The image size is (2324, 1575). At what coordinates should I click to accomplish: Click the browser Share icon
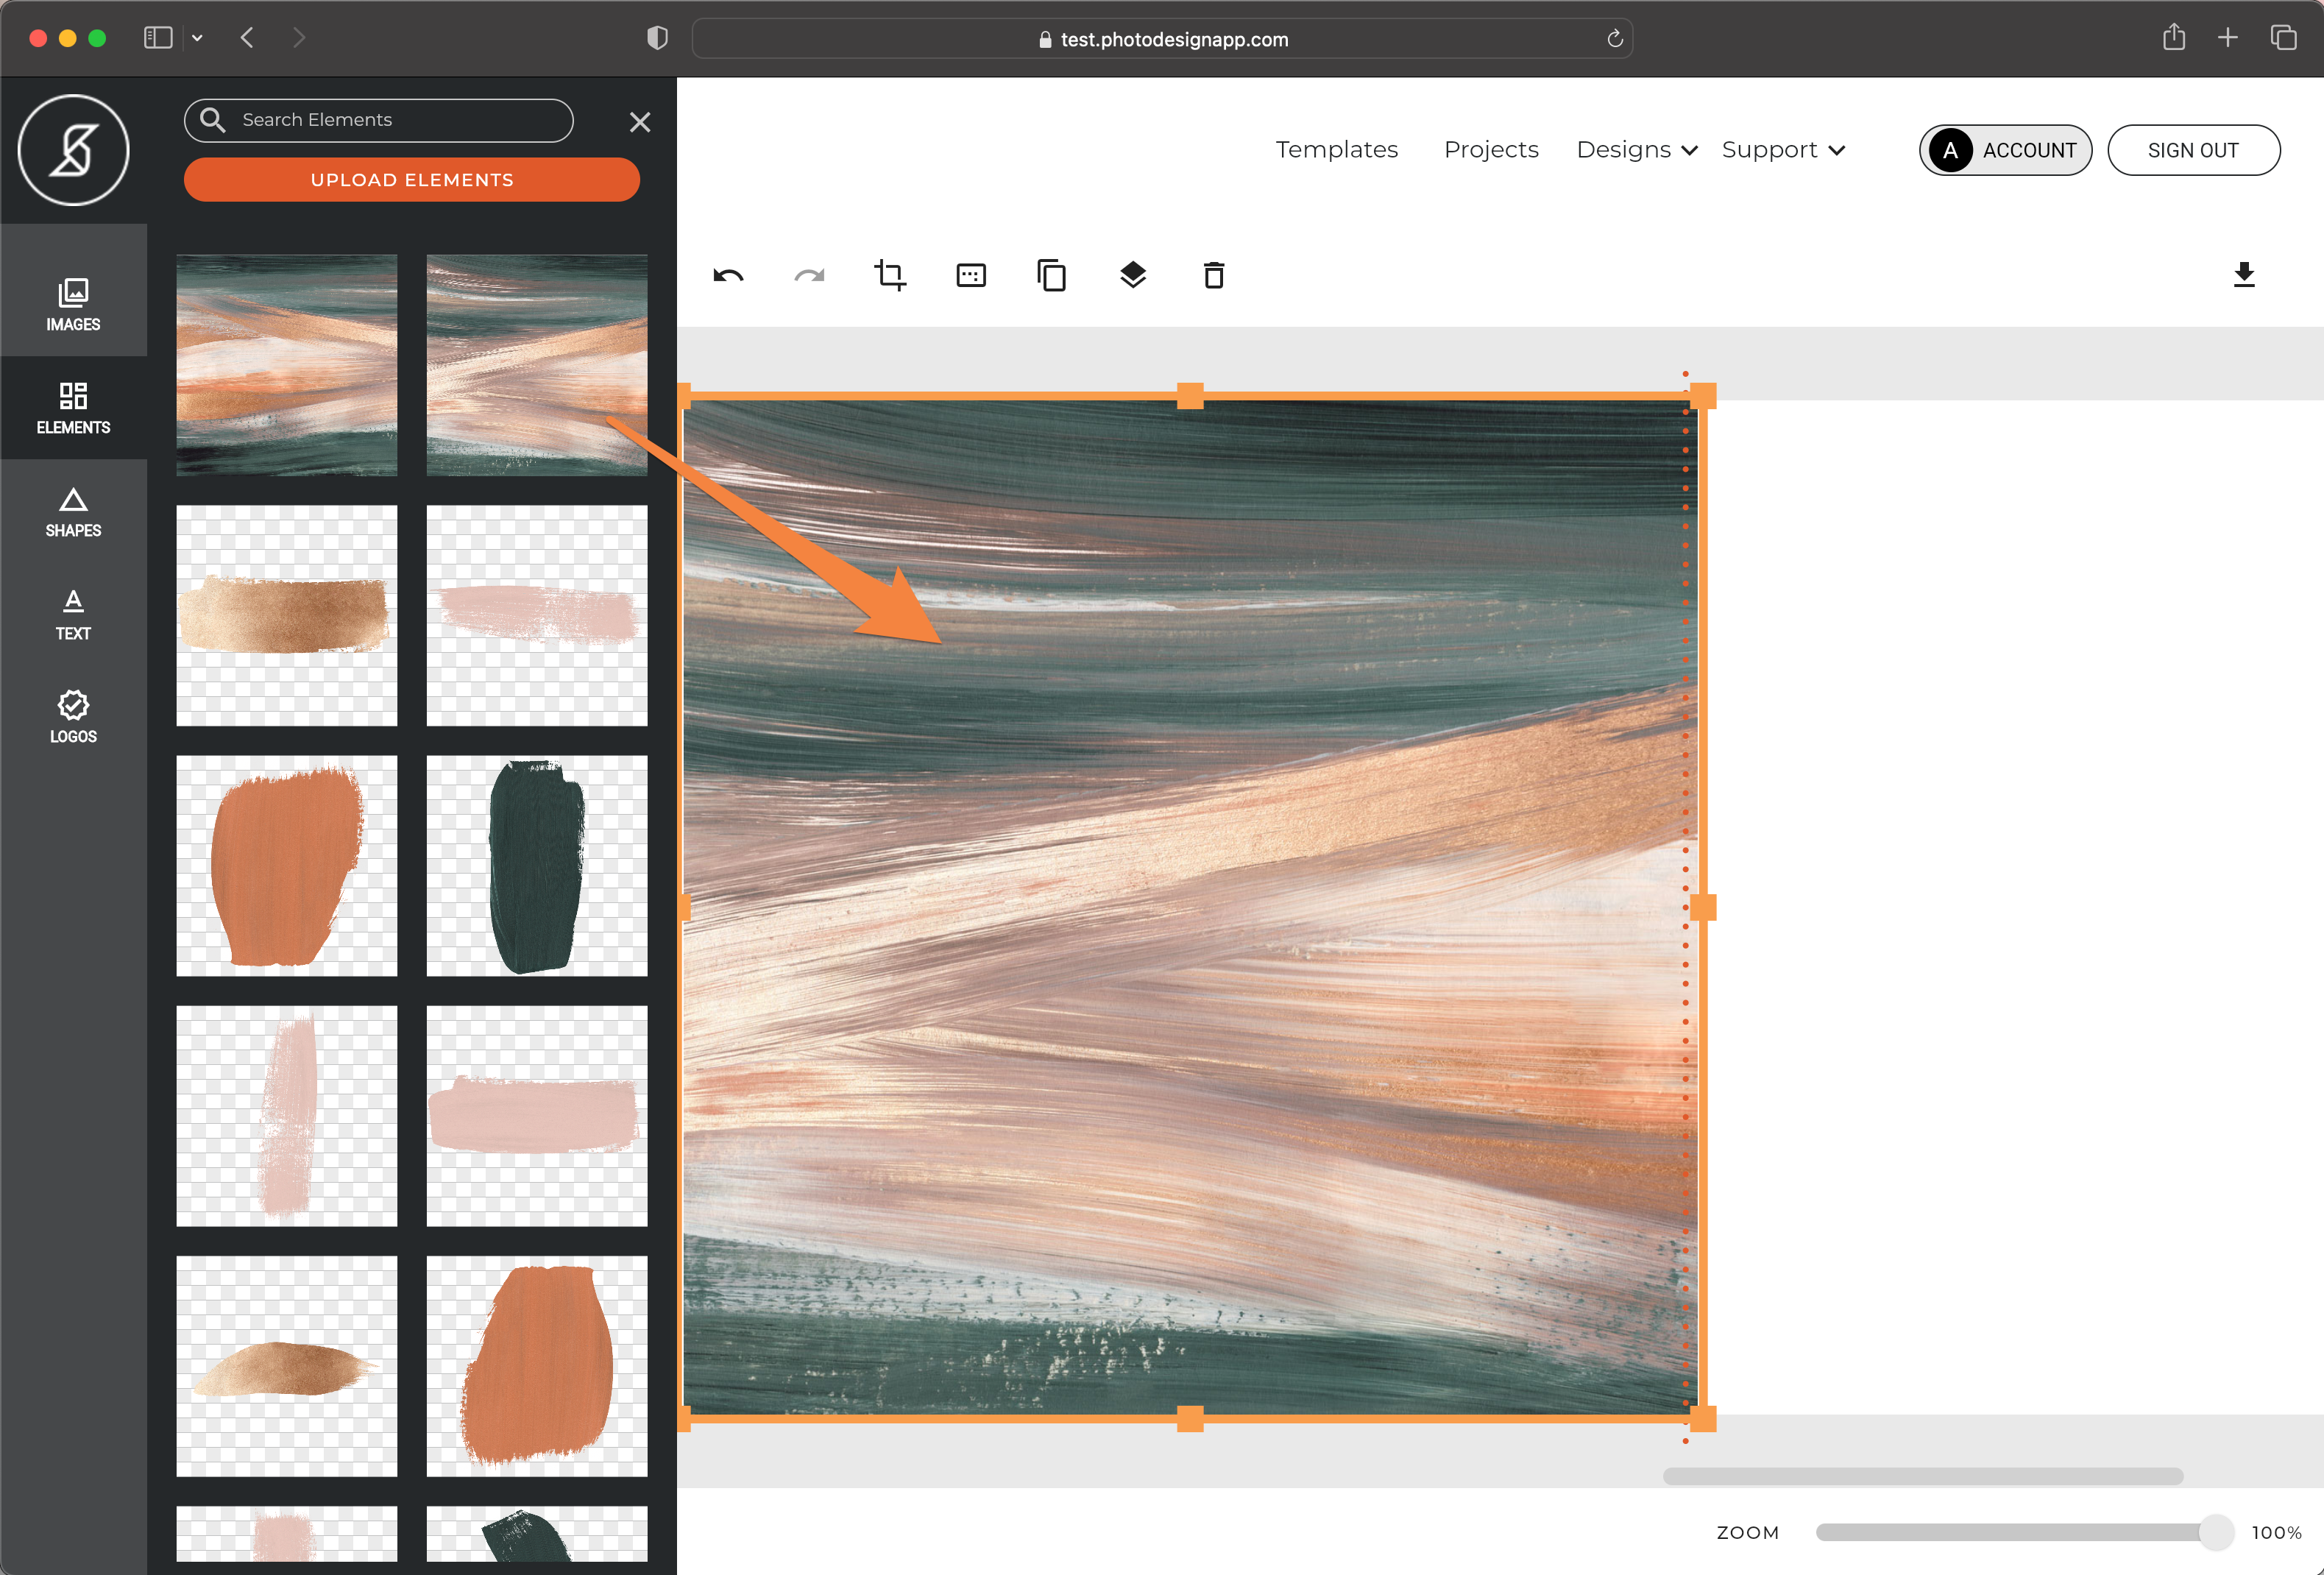(2174, 37)
